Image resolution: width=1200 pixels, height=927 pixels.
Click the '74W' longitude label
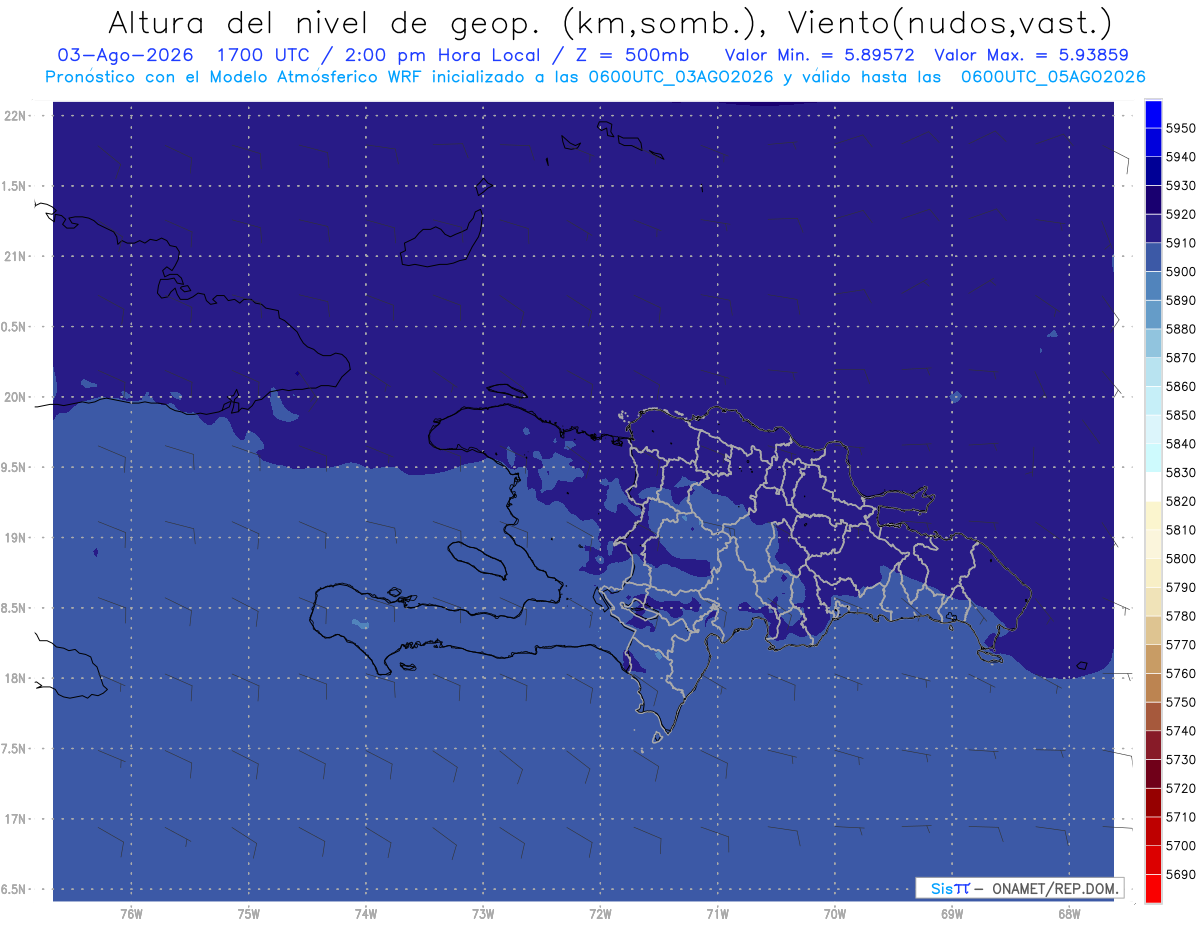(366, 914)
